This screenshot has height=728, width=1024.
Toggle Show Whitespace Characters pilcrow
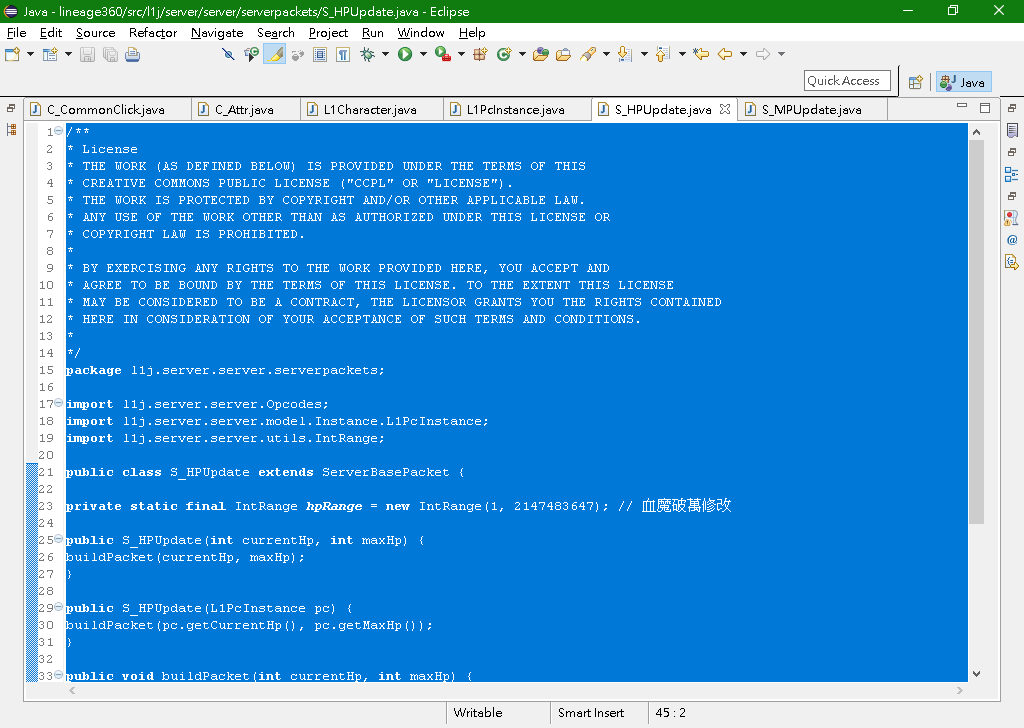pyautogui.click(x=344, y=55)
